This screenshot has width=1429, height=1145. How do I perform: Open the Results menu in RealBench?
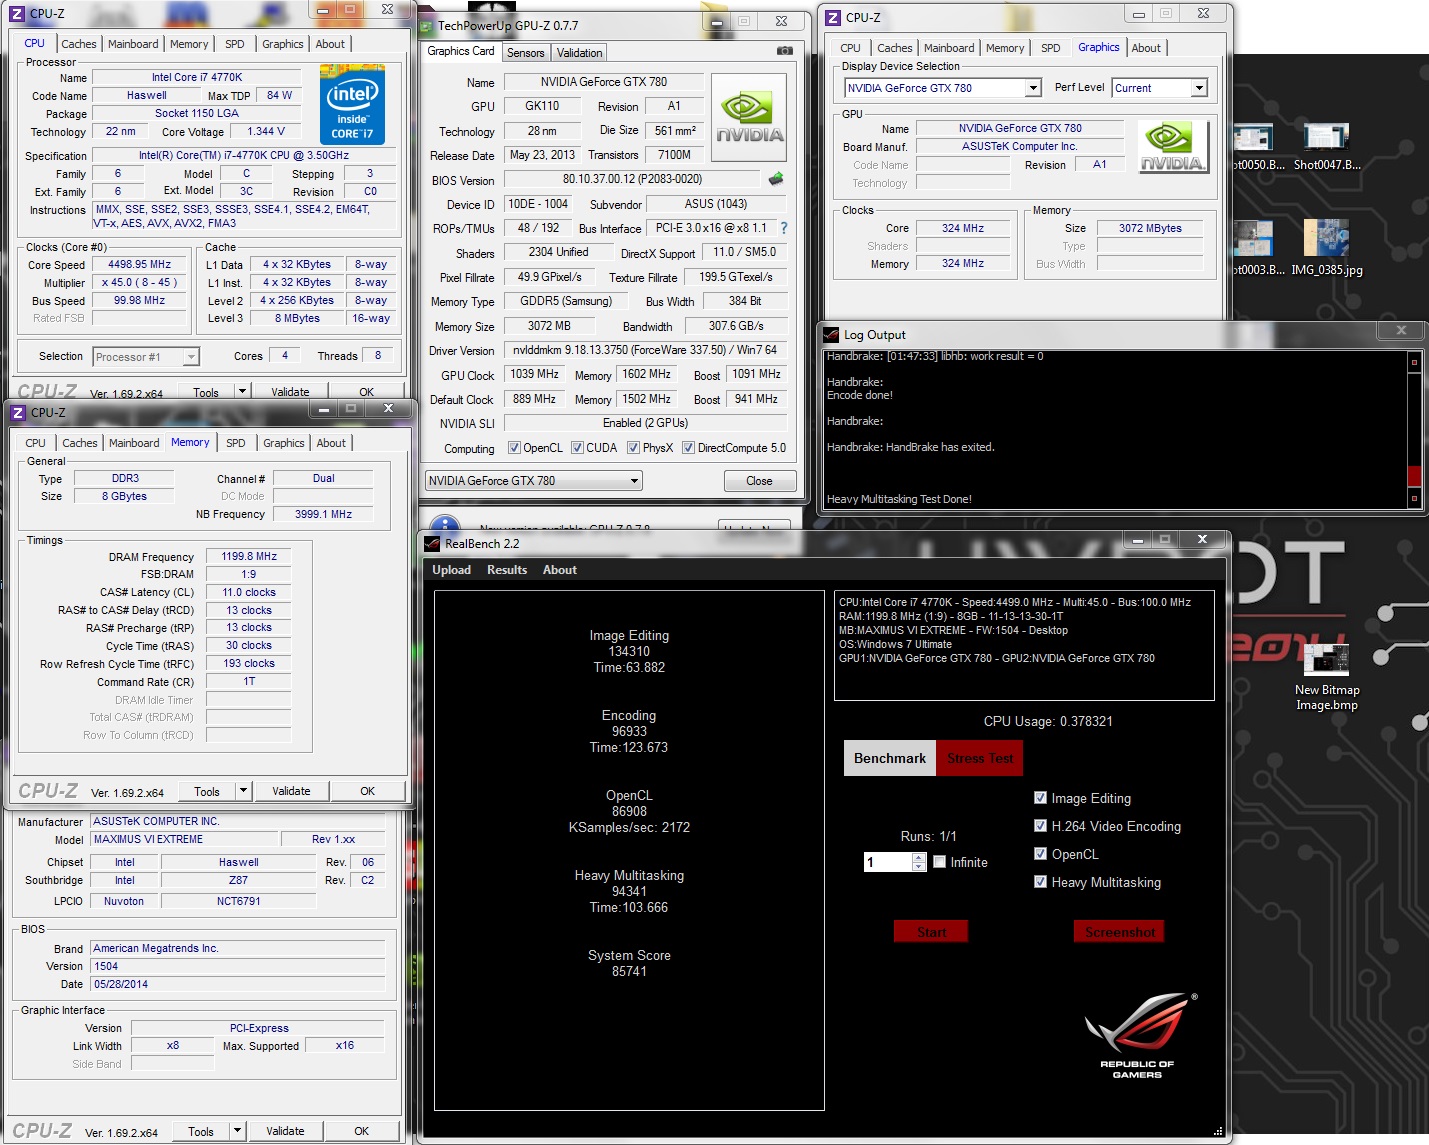coord(507,570)
